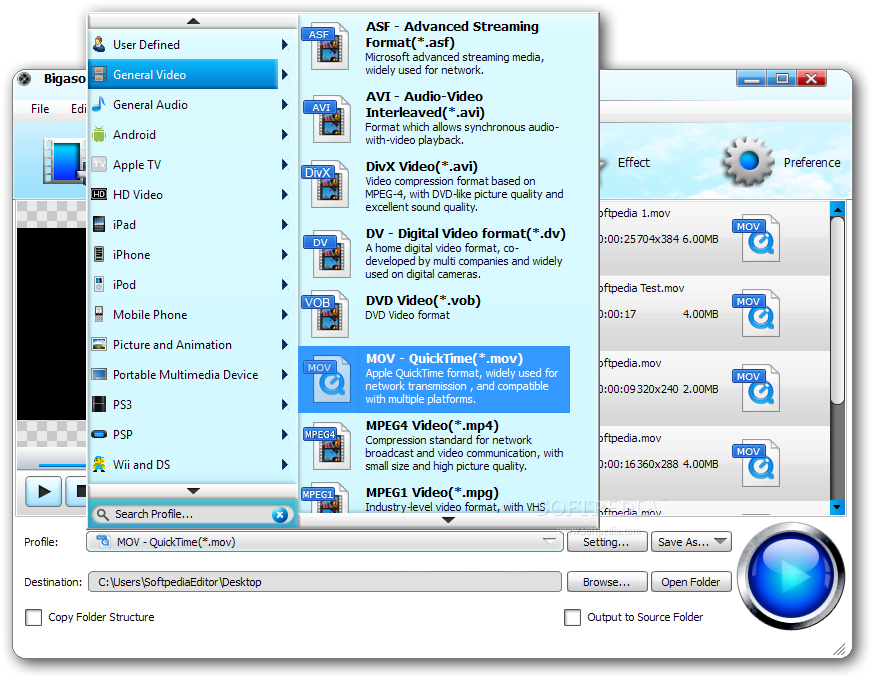Click file list scroll up arrow
Viewport: 873px width, 679px height.
pyautogui.click(x=837, y=209)
